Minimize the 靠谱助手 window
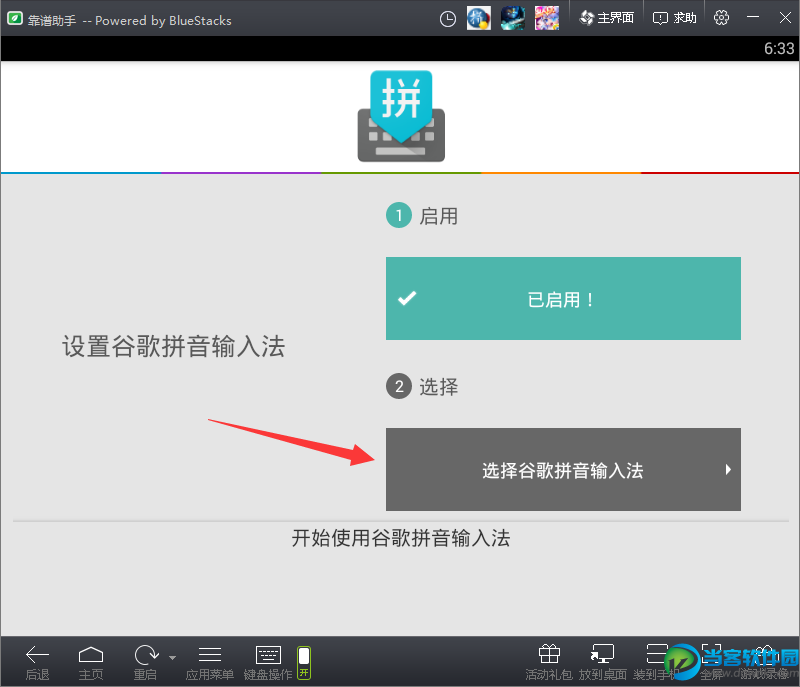The image size is (800, 687). [x=753, y=17]
